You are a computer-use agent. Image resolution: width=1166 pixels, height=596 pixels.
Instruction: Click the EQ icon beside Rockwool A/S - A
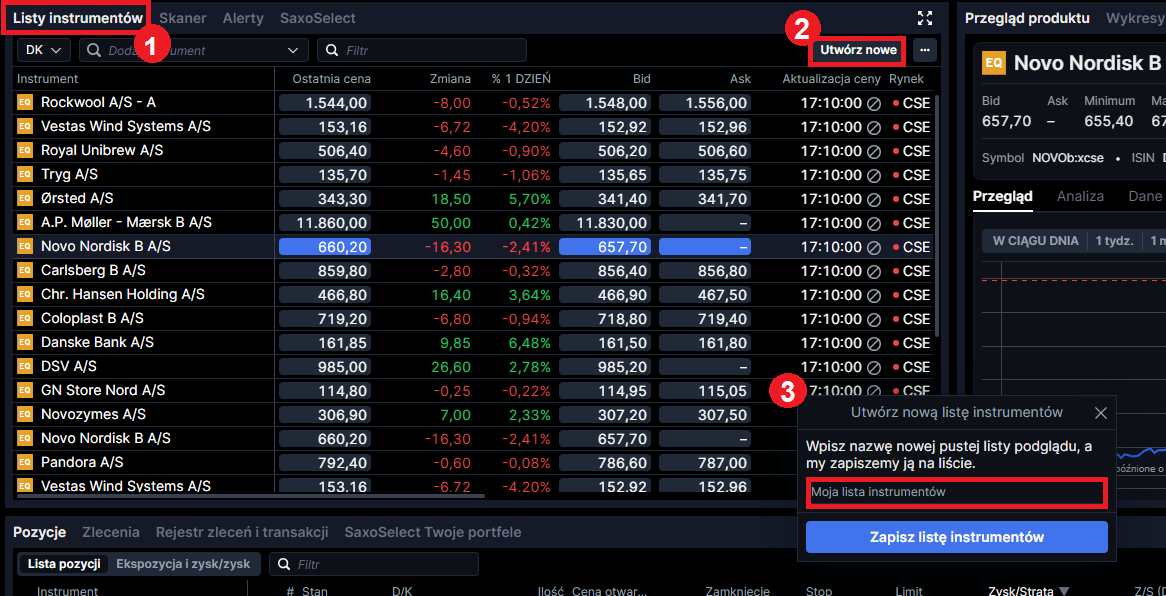click(25, 102)
